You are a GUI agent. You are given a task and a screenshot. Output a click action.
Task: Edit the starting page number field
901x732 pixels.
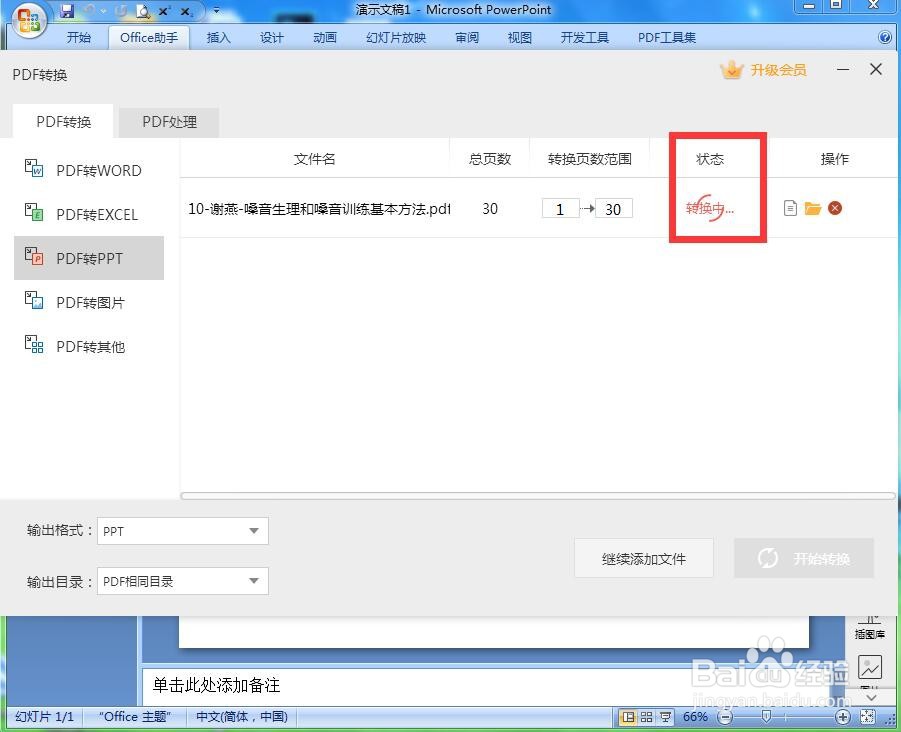pos(561,208)
